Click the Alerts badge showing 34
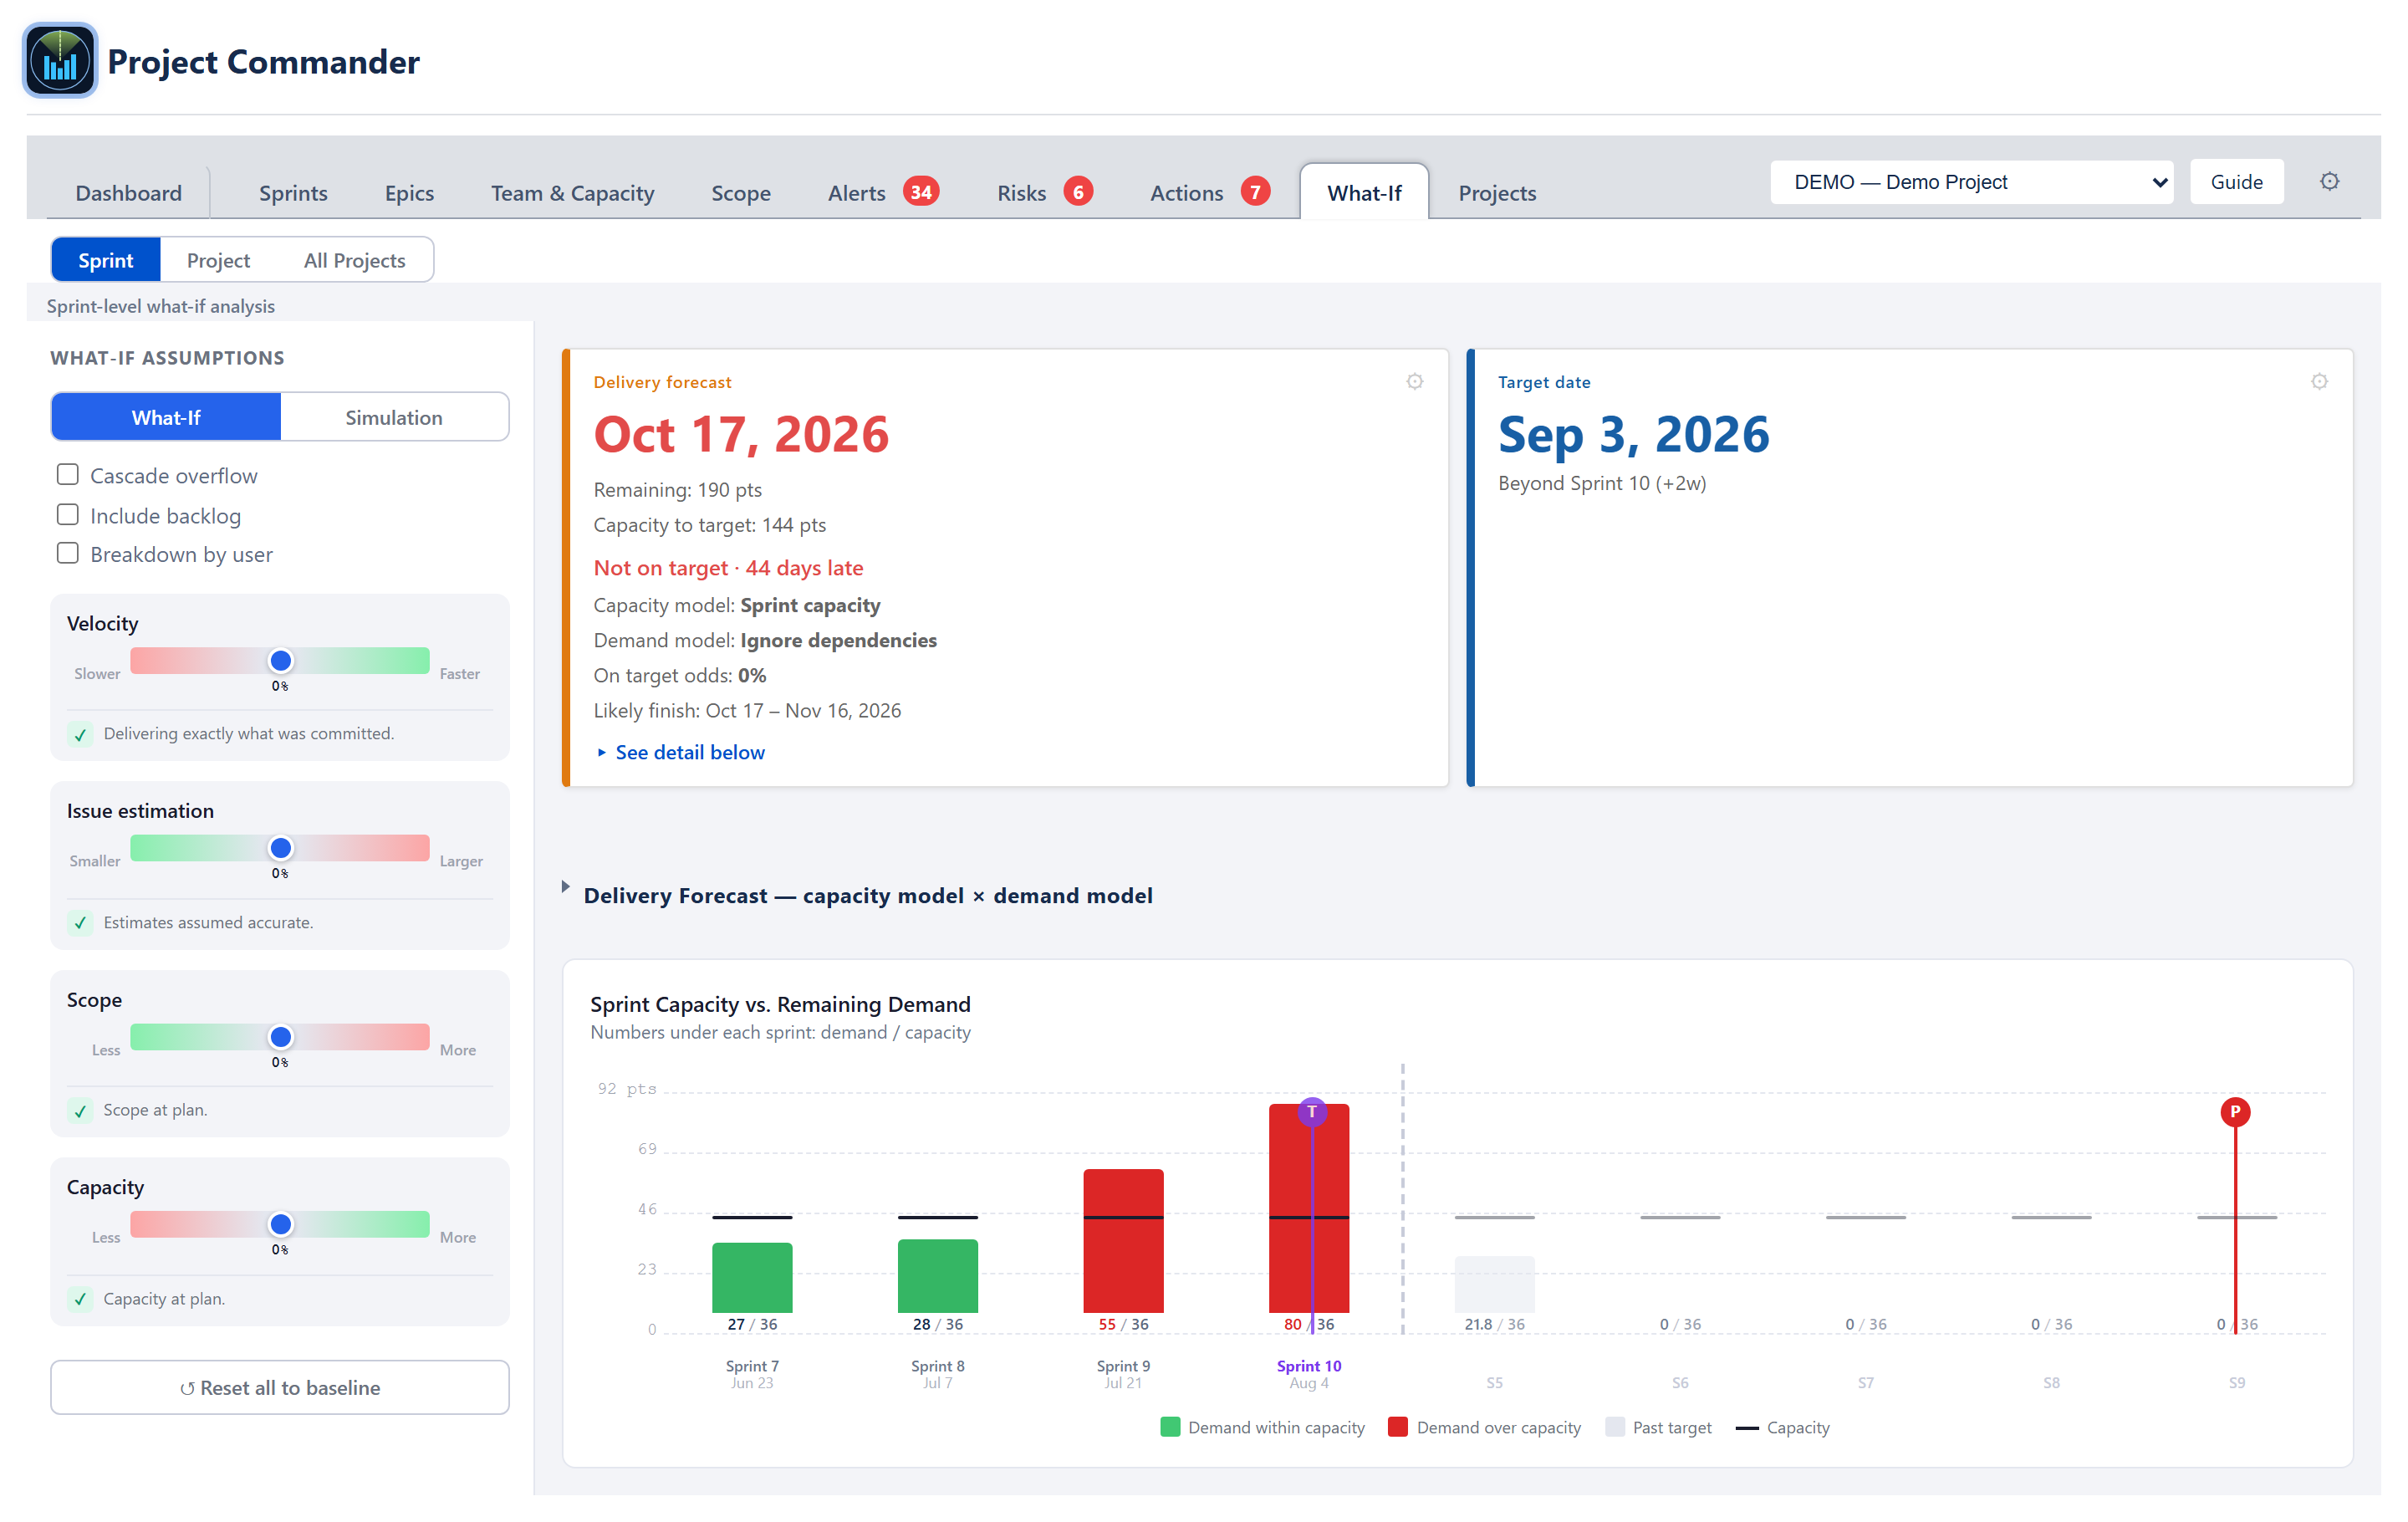 pyautogui.click(x=920, y=191)
